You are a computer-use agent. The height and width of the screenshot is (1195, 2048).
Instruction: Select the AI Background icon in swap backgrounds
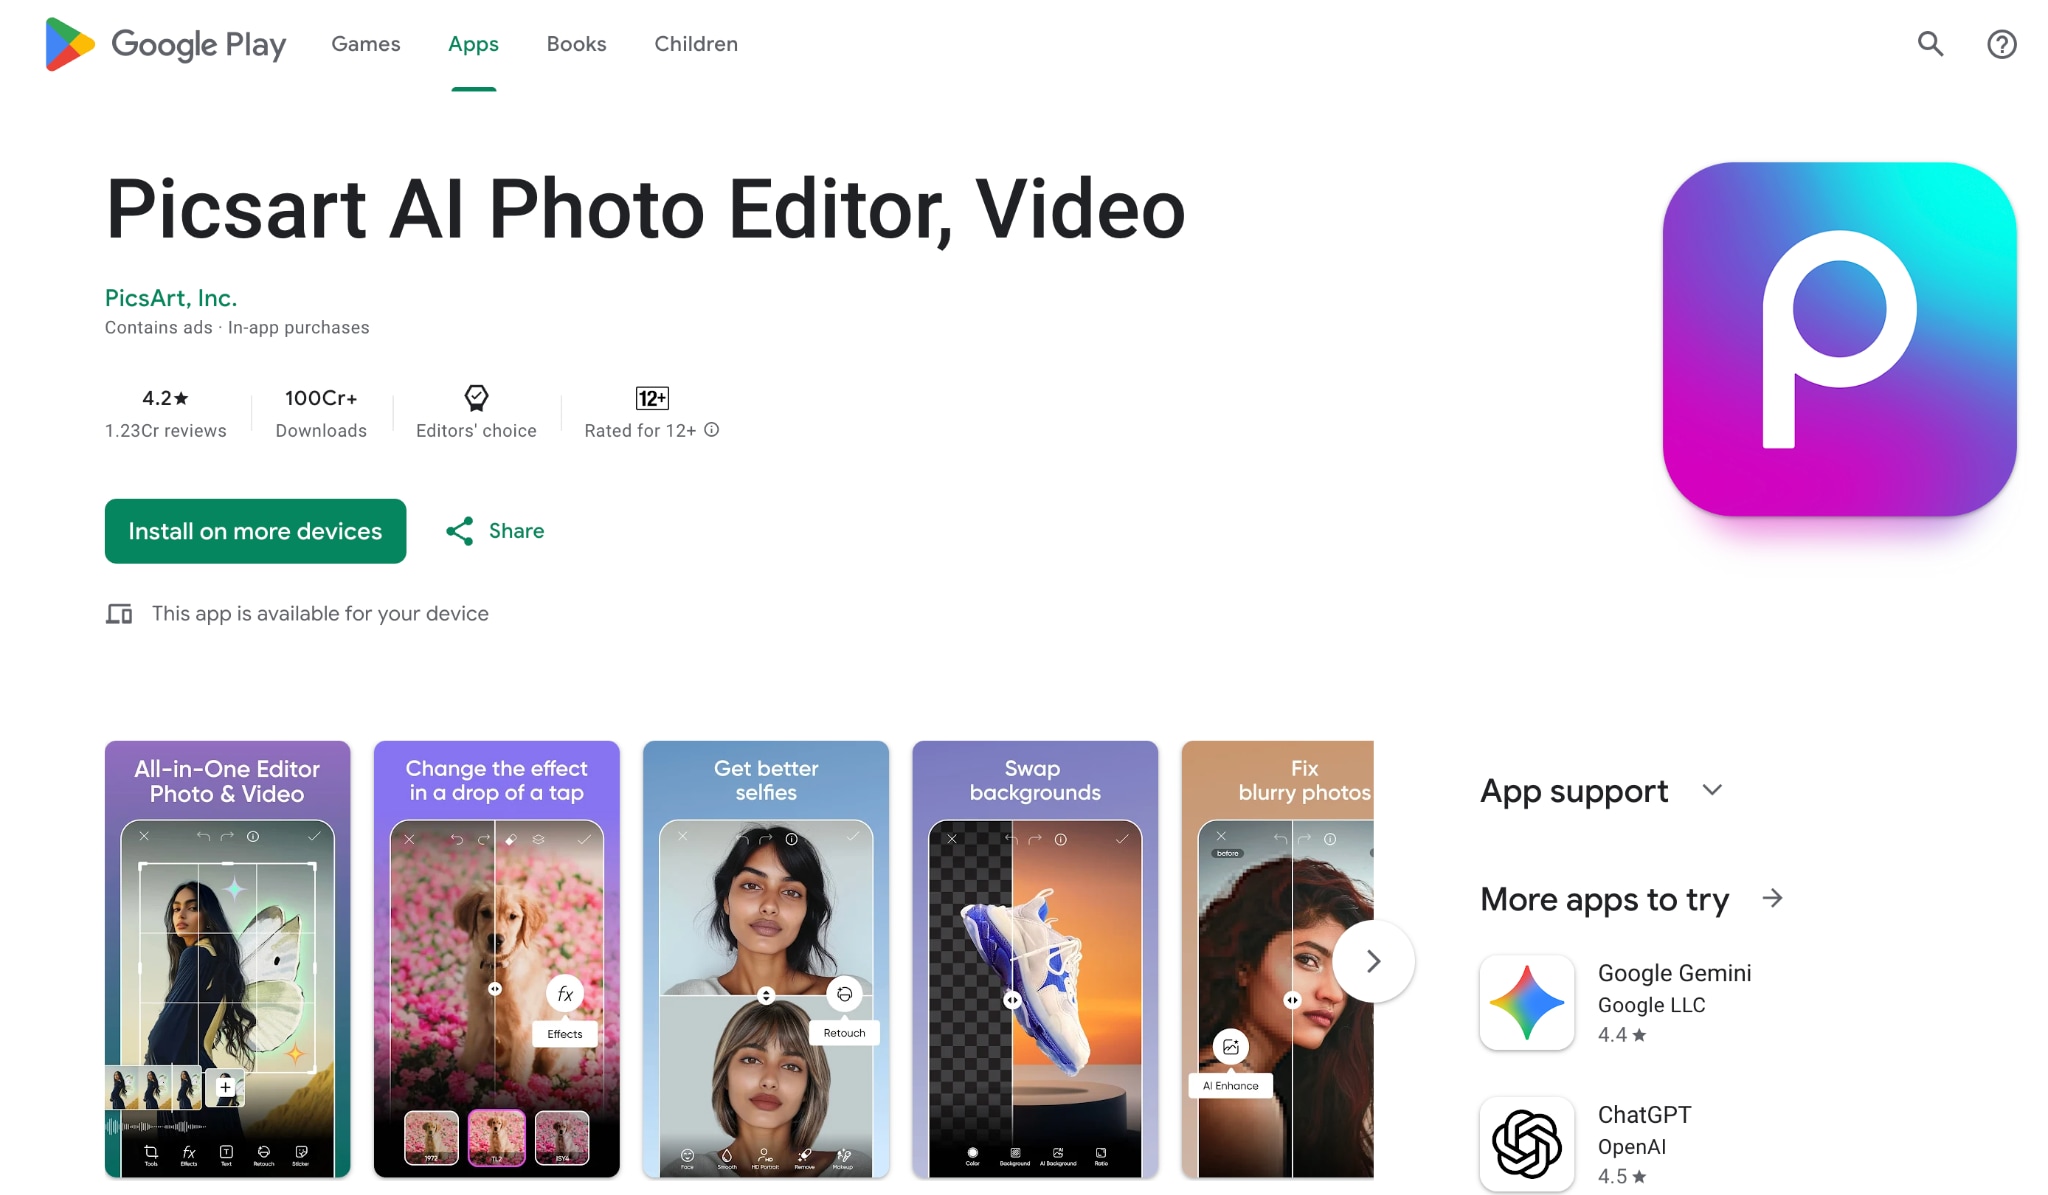tap(1058, 1153)
